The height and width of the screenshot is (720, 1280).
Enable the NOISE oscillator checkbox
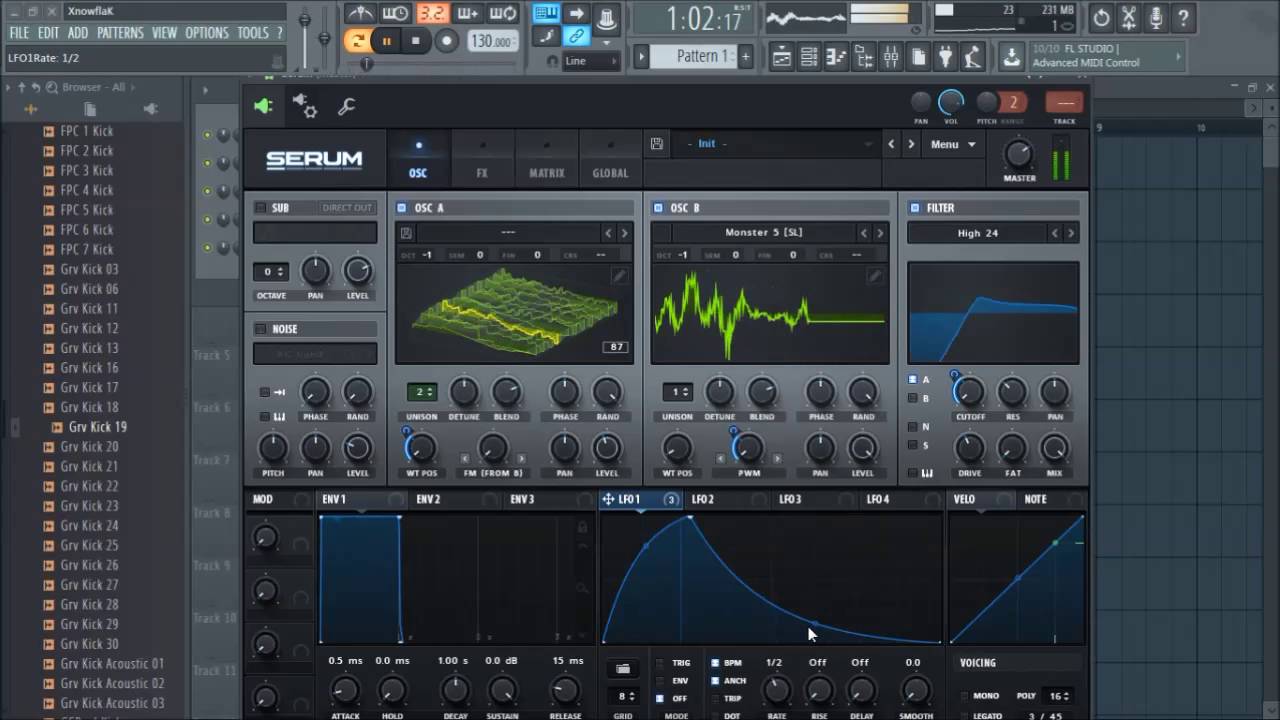pyautogui.click(x=260, y=329)
